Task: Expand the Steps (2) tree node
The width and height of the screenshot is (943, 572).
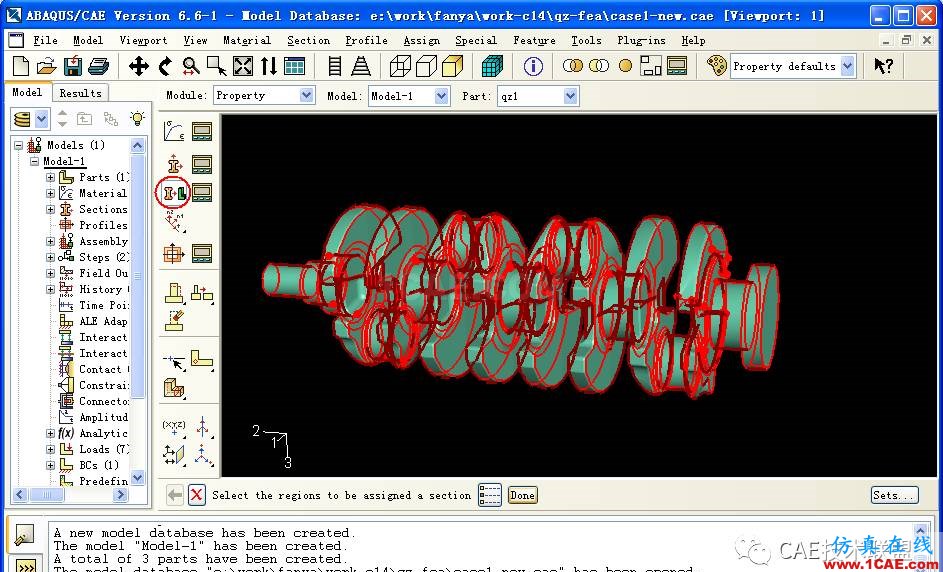Action: click(51, 257)
